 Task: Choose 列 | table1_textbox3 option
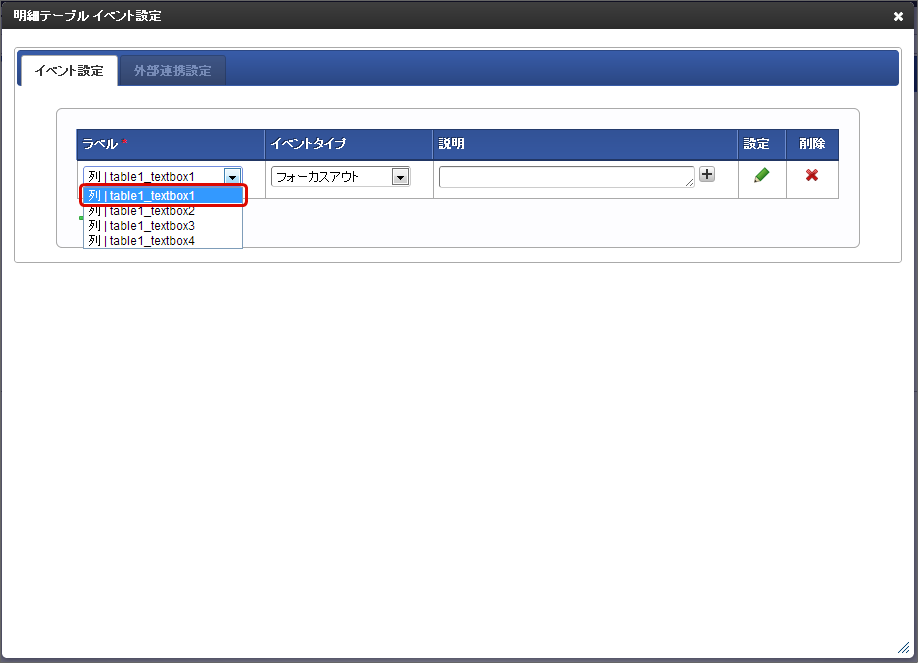click(x=163, y=225)
